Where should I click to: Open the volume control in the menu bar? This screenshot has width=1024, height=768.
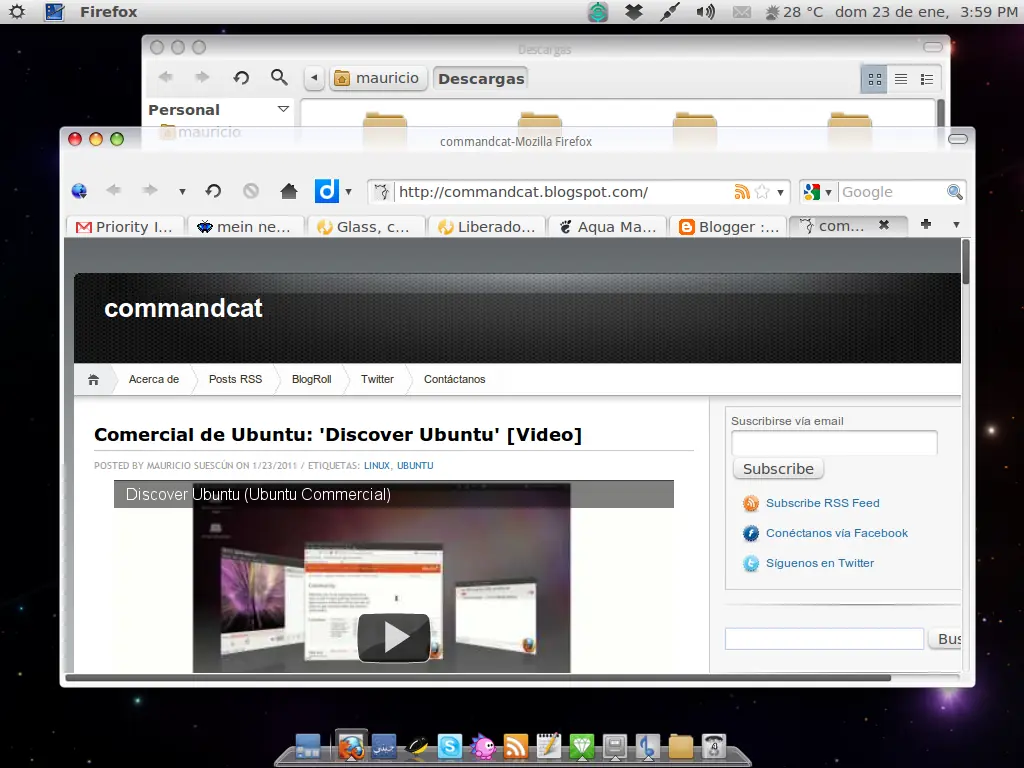pyautogui.click(x=705, y=12)
